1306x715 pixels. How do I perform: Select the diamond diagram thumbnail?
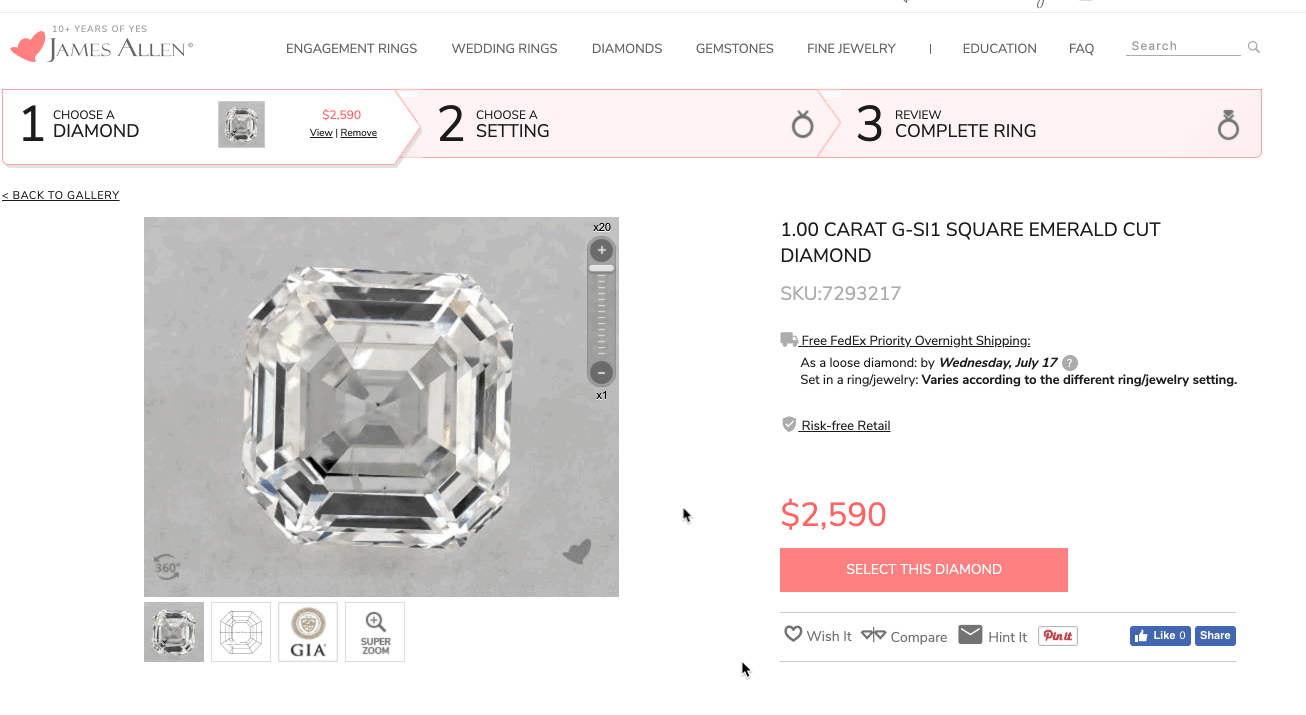(241, 632)
